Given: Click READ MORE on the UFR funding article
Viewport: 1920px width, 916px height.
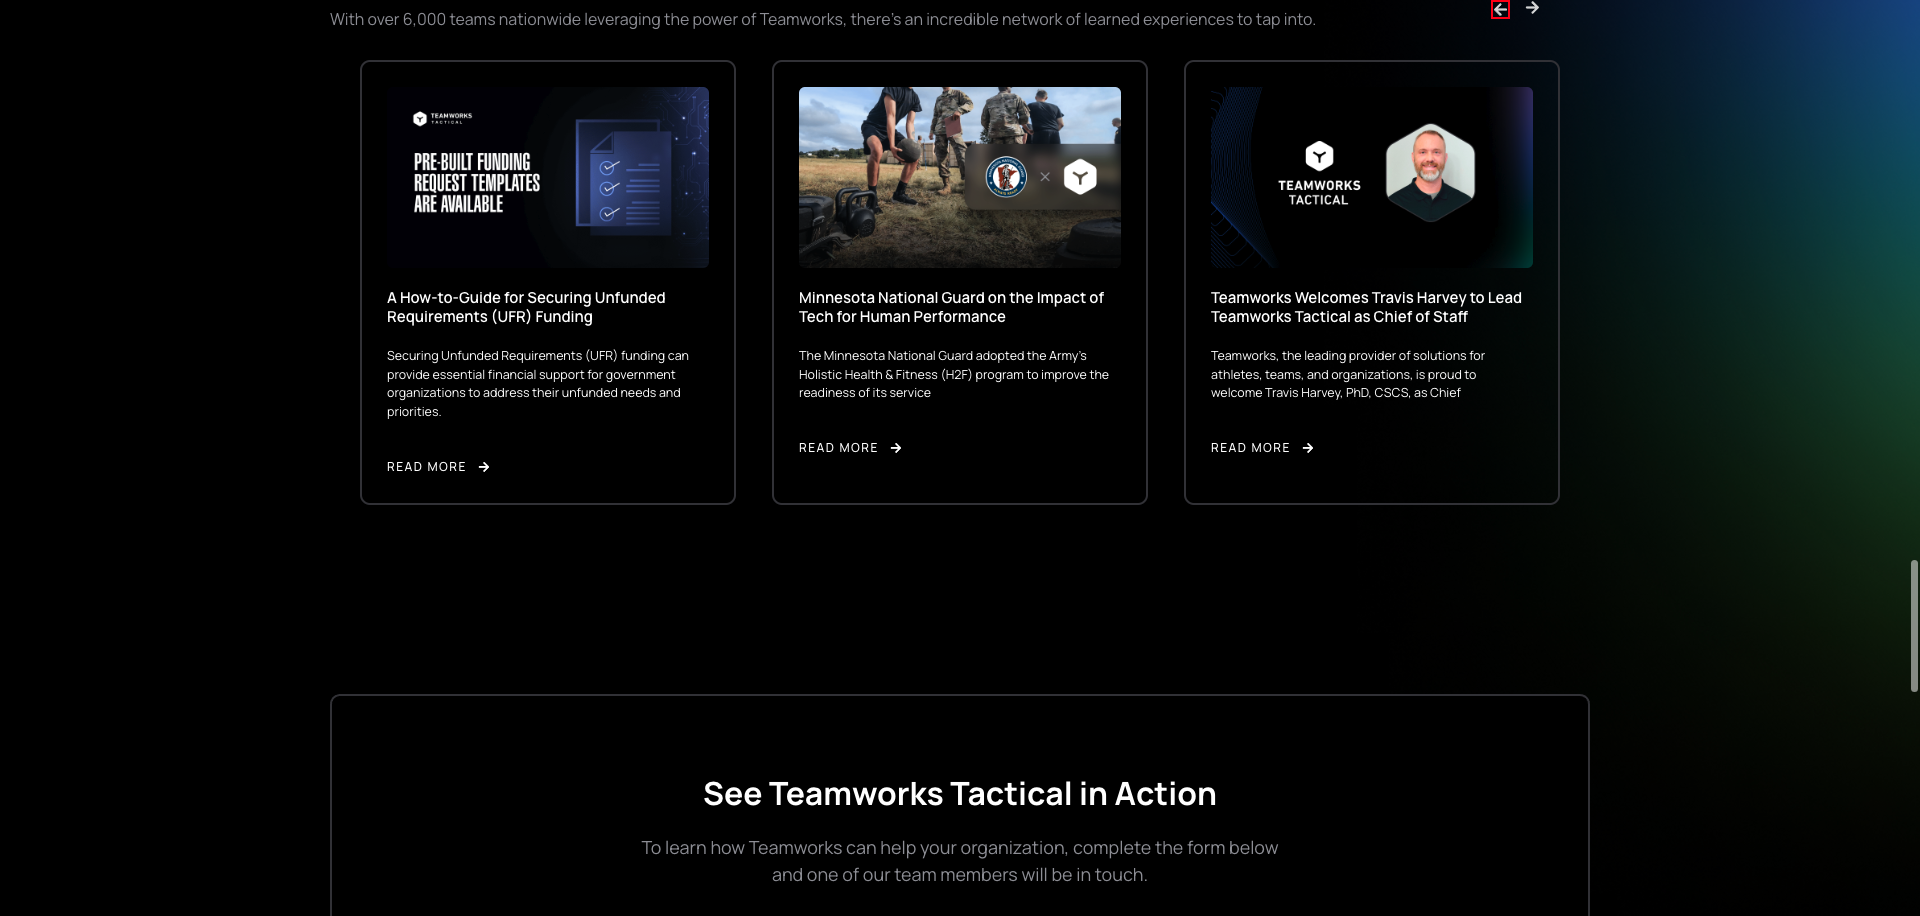Looking at the screenshot, I should 426,466.
